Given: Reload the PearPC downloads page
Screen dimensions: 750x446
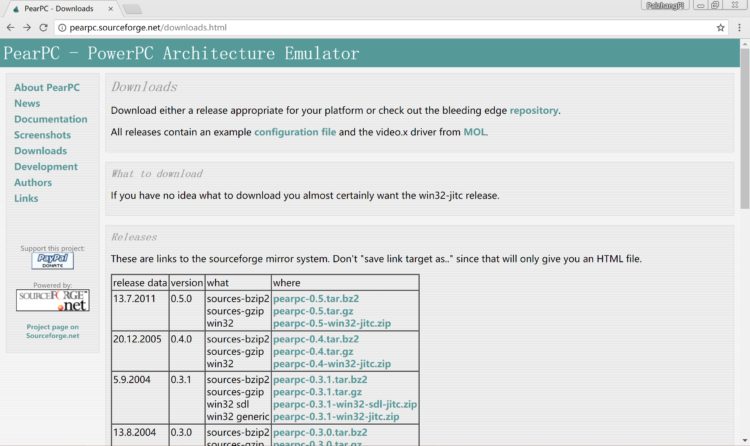Looking at the screenshot, I should 44,28.
